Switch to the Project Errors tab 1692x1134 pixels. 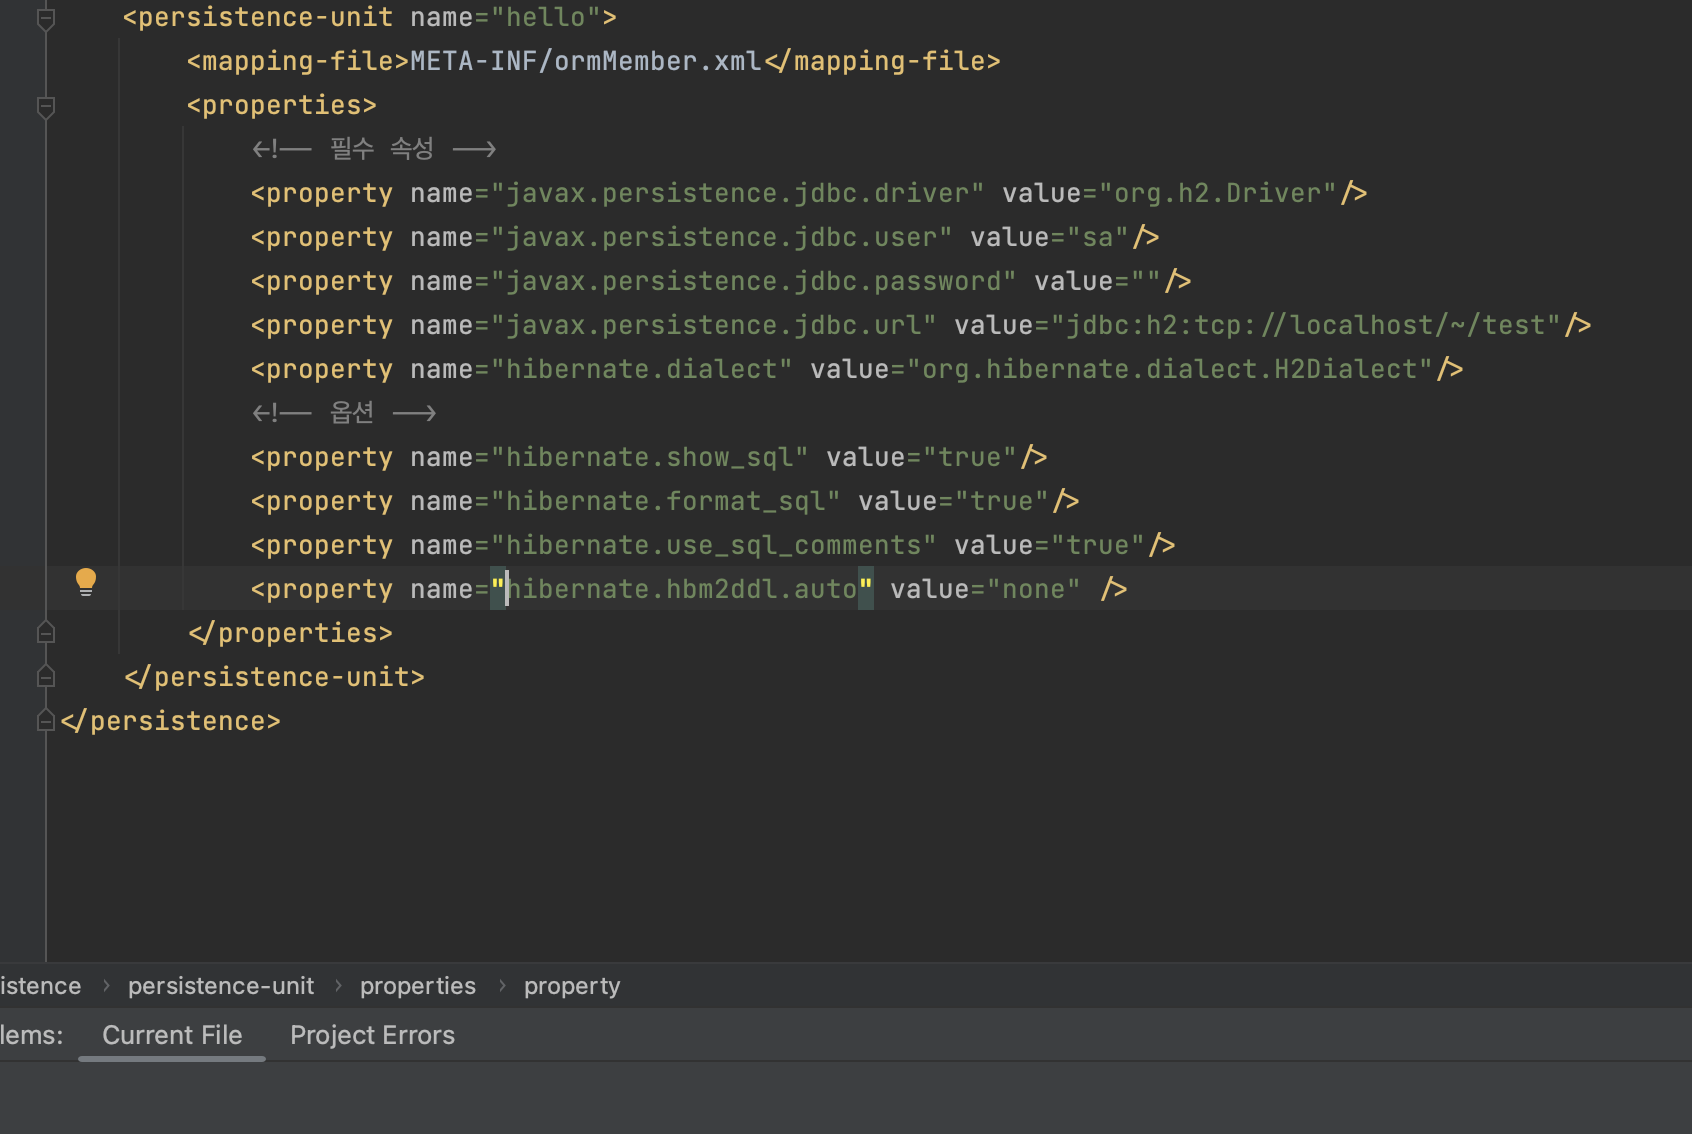coord(372,1035)
